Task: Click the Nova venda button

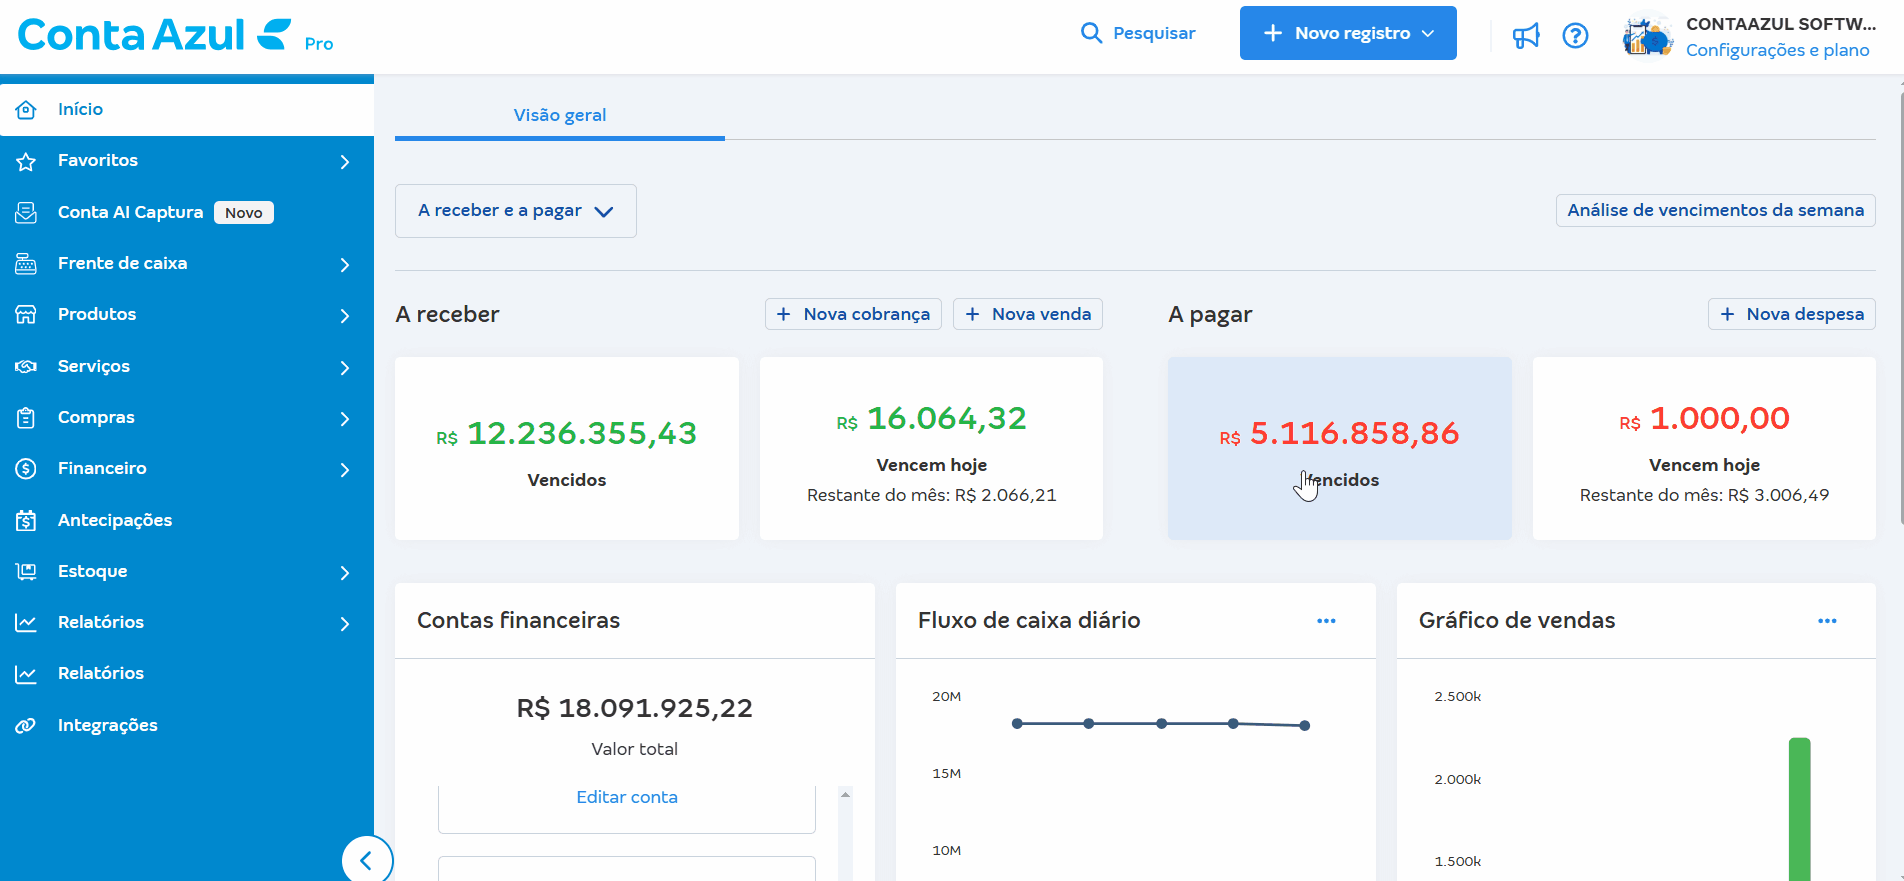Action: (x=1028, y=314)
